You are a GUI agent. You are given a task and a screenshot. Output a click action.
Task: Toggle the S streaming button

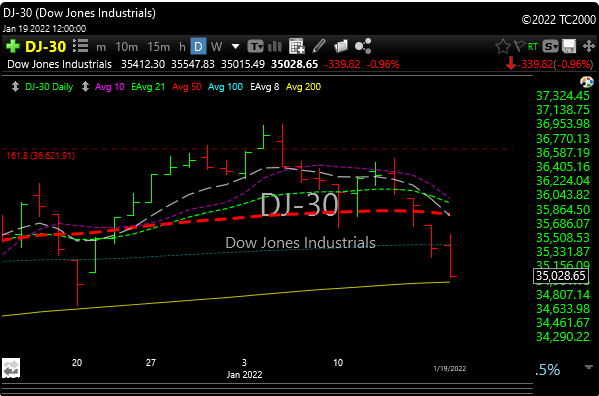550,47
